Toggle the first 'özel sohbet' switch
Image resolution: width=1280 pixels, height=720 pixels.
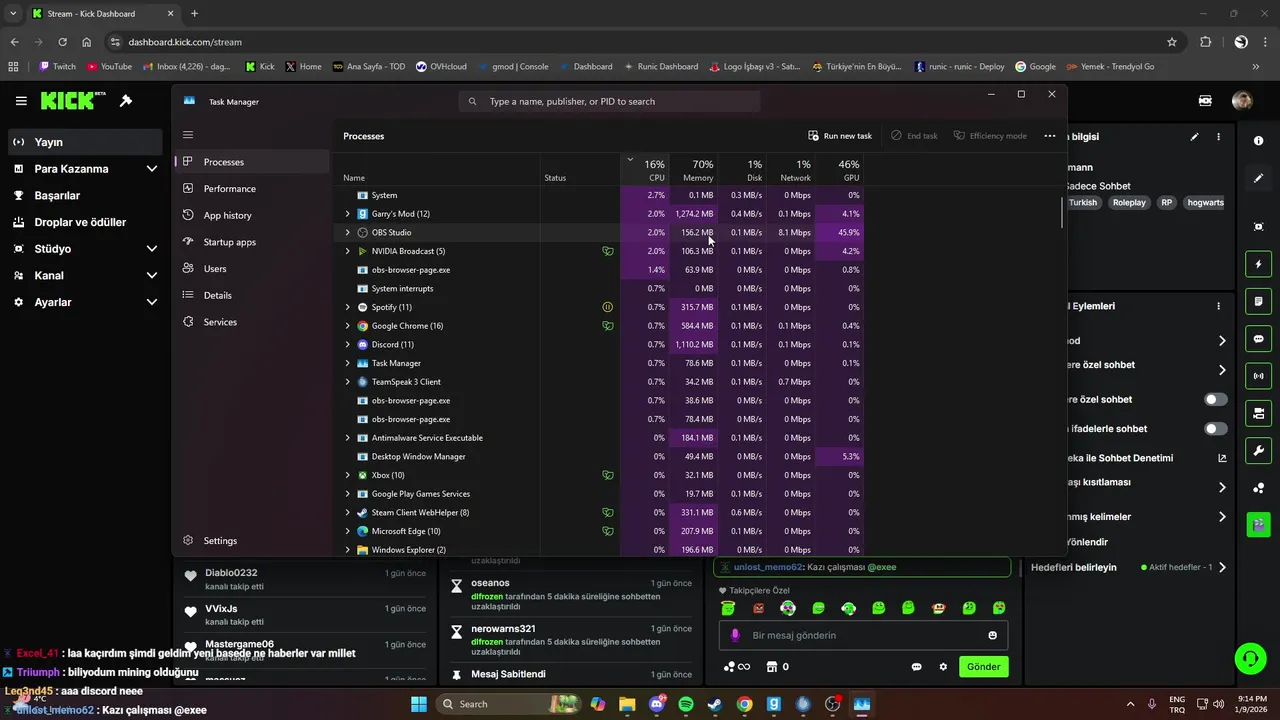(1215, 399)
